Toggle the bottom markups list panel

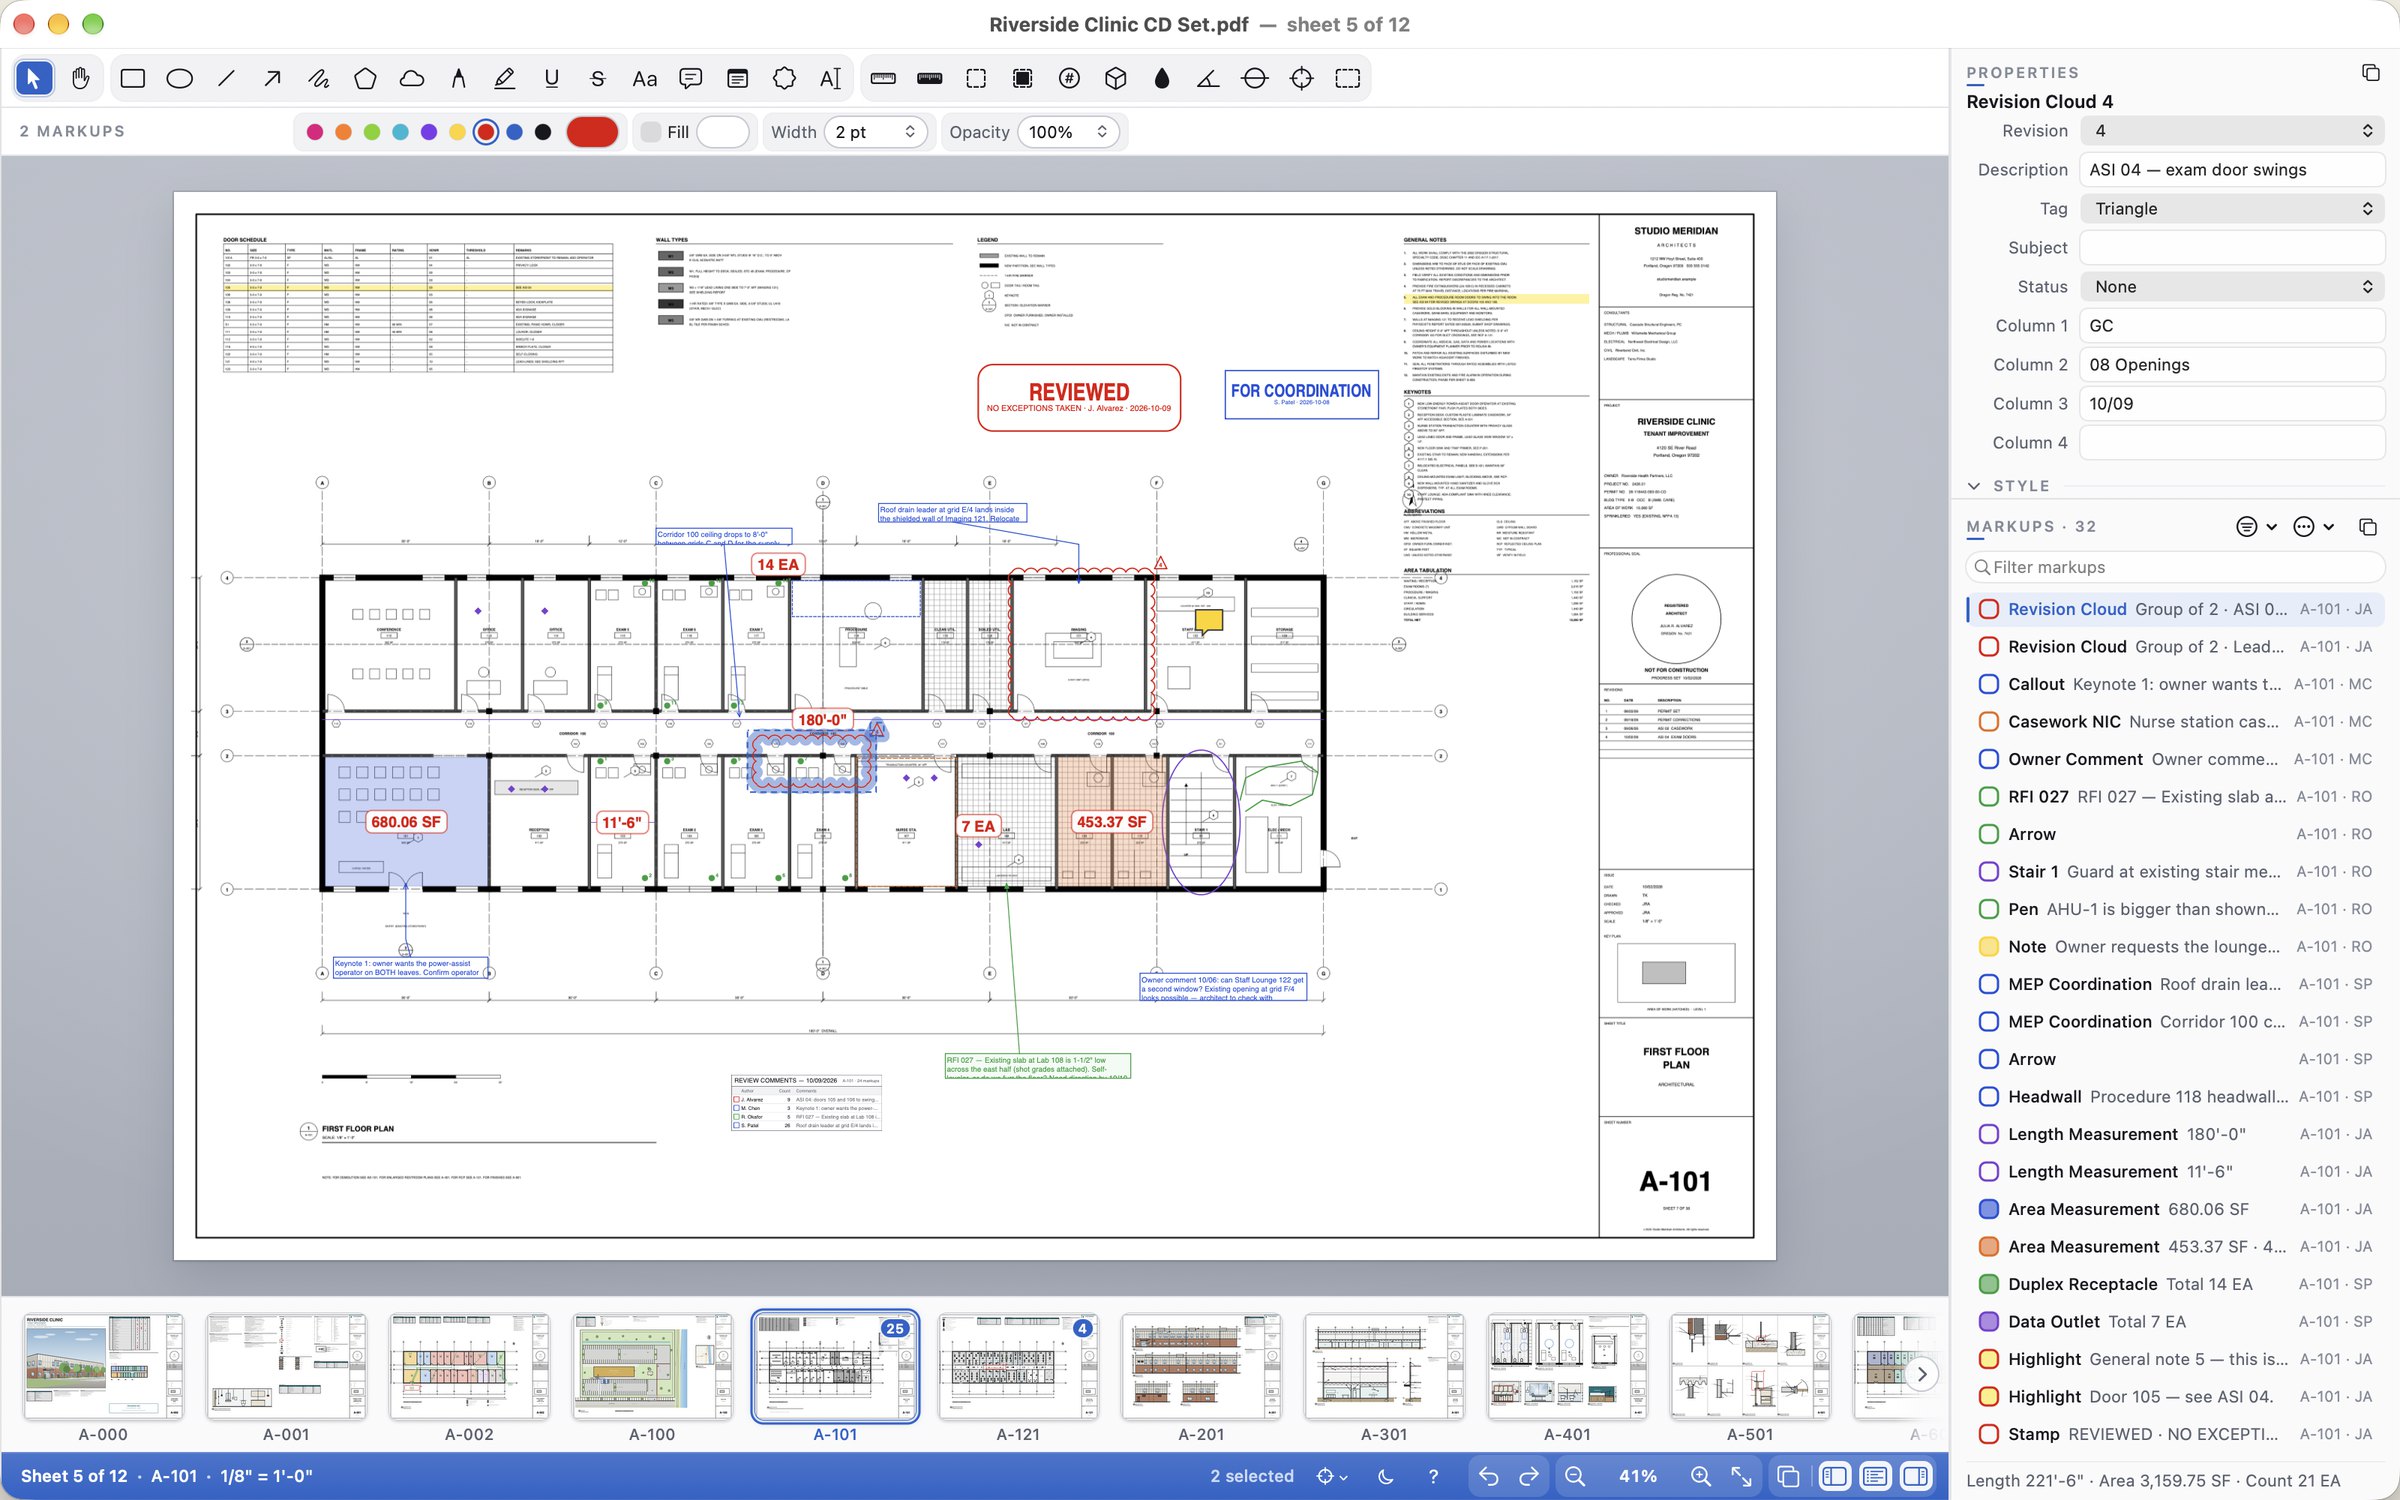pyautogui.click(x=1875, y=1476)
